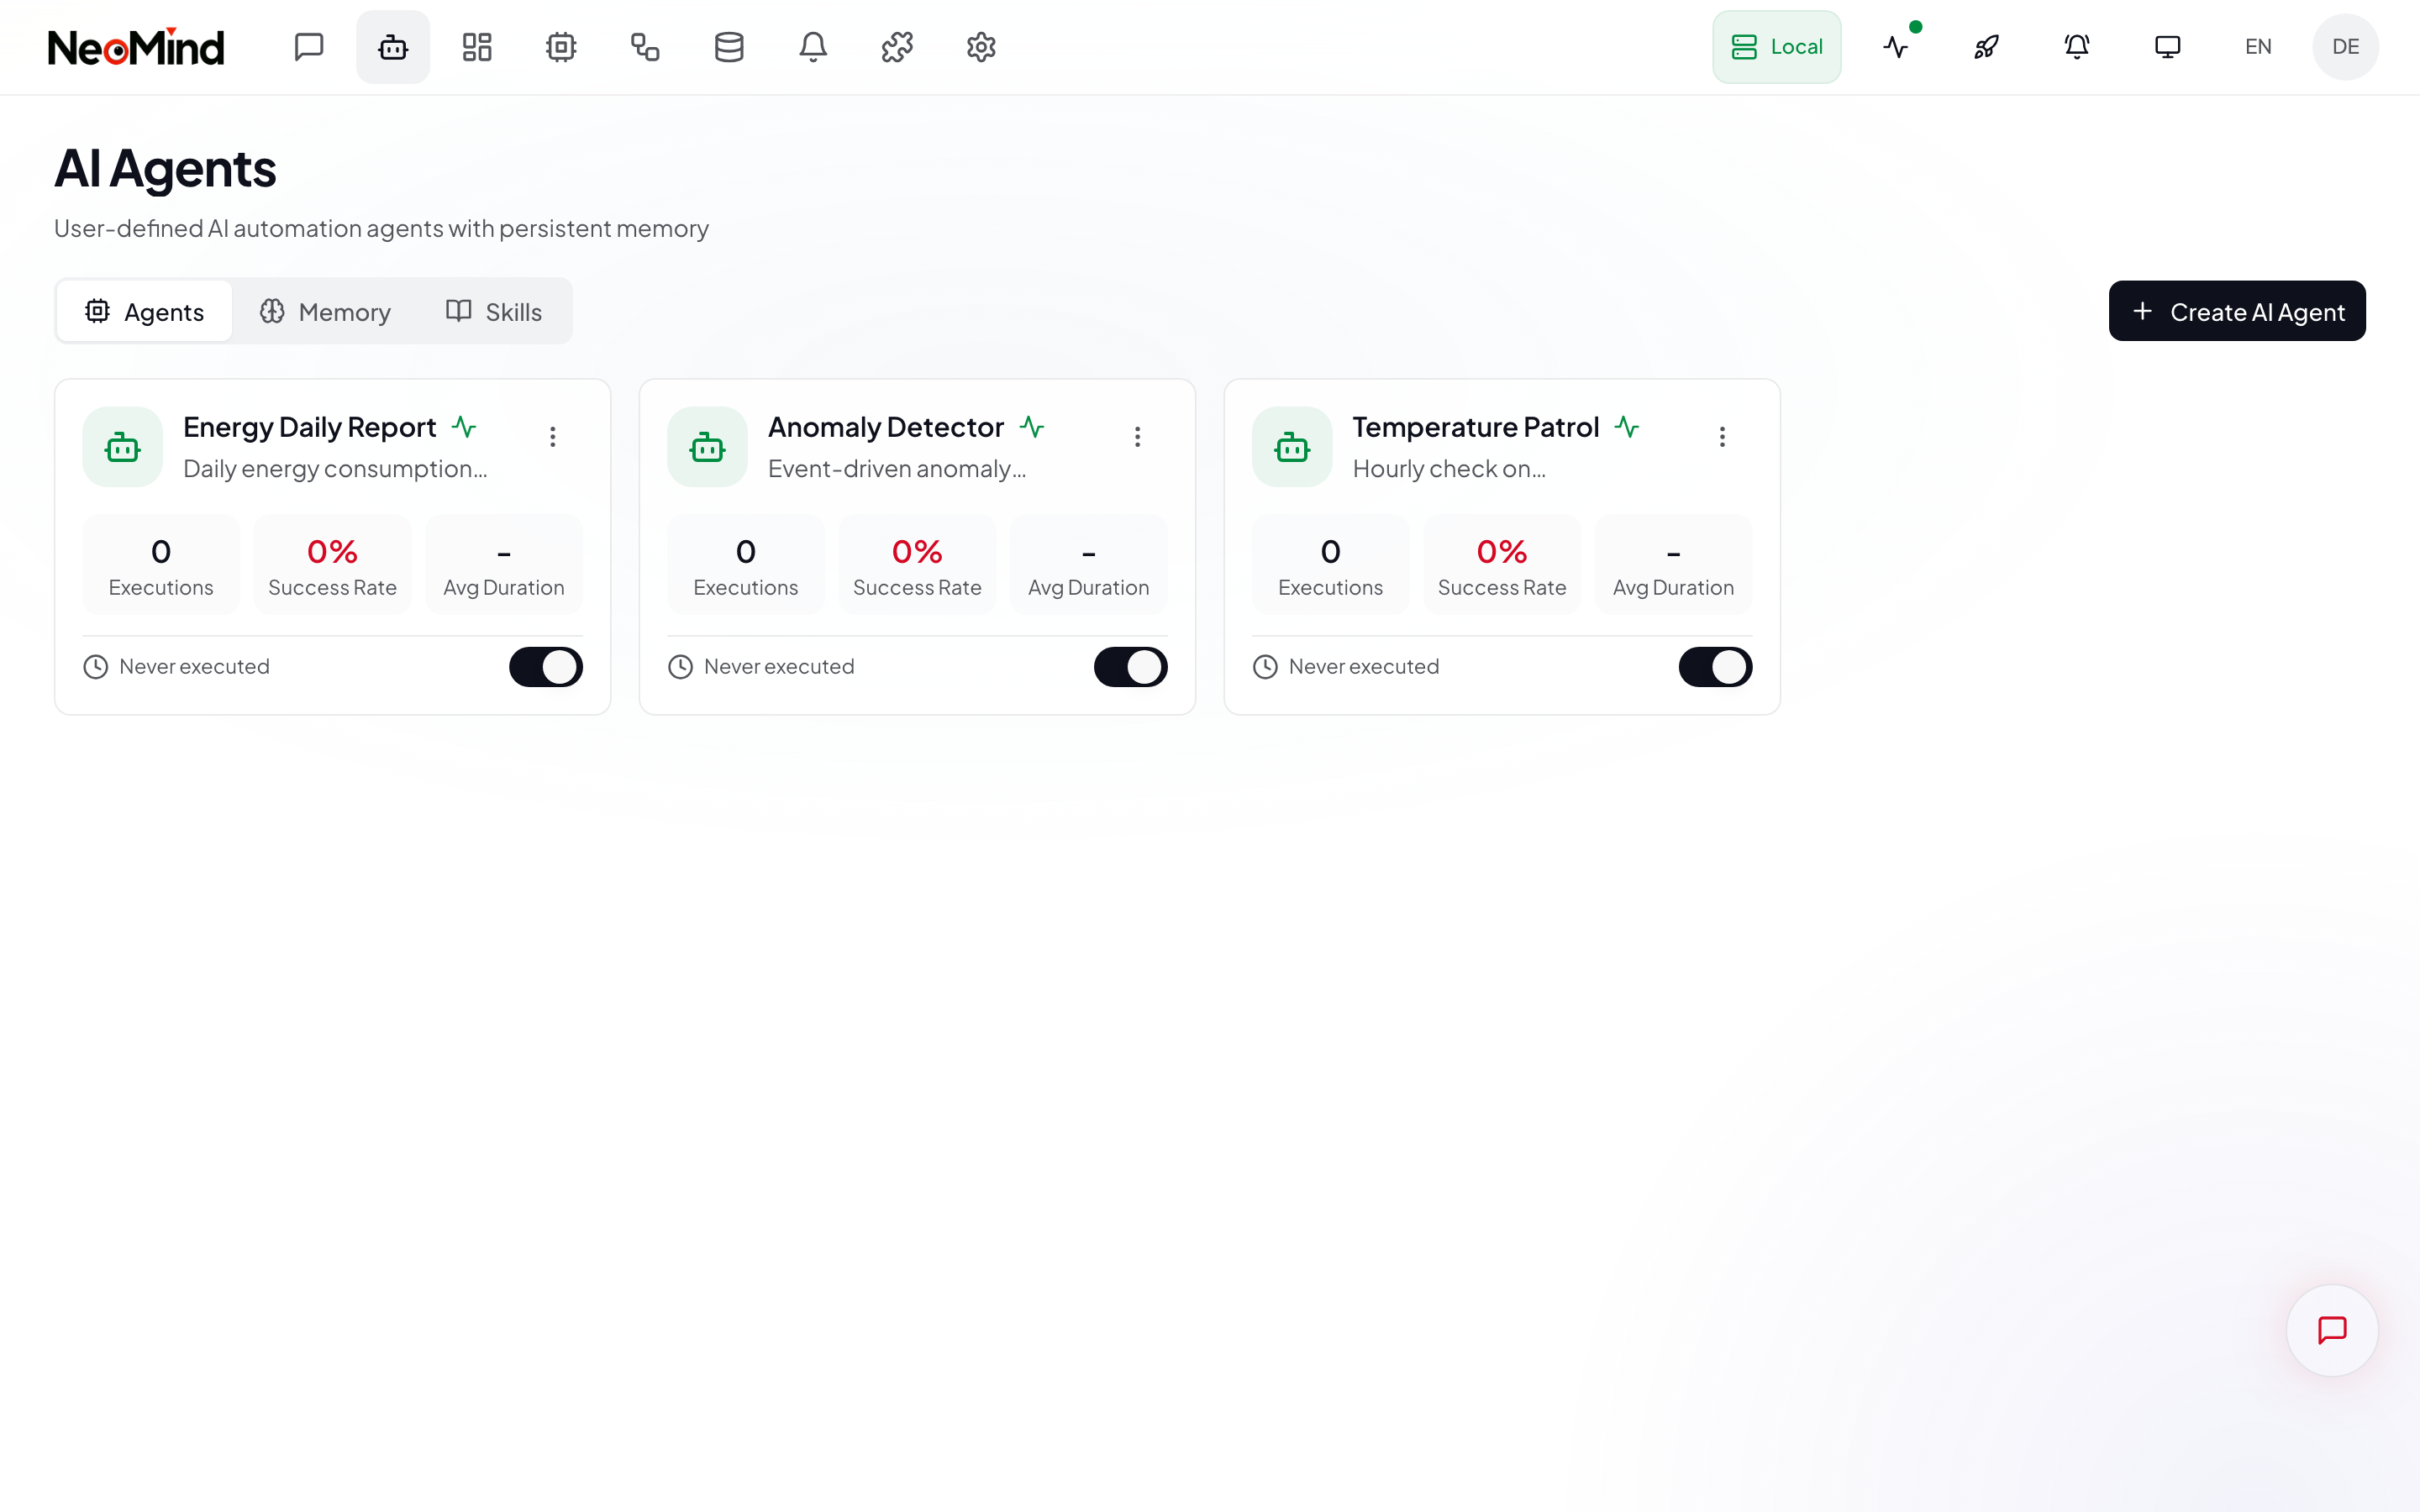Open the bell alerts nav icon
The image size is (2420, 1512).
click(813, 47)
